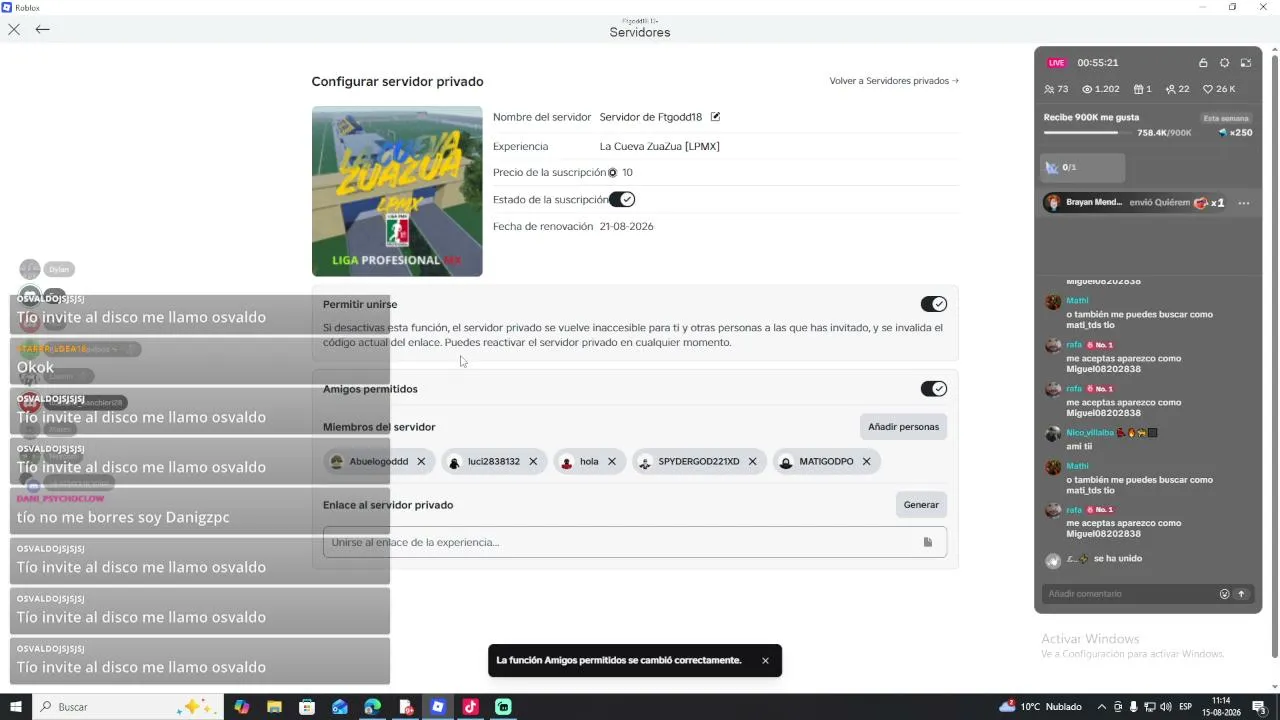Remove SPYDERGOD221XD from server members

click(752, 461)
